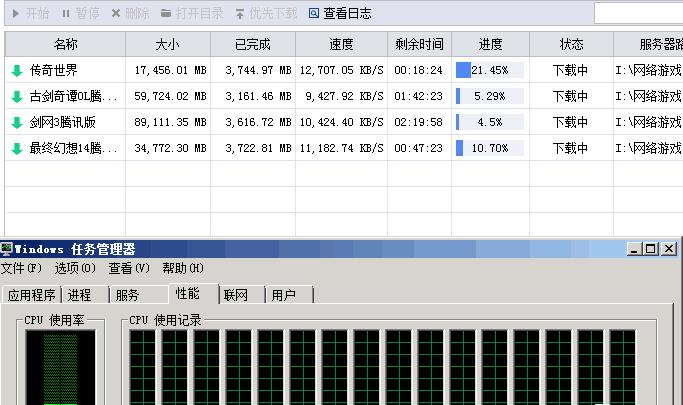The image size is (683, 405).
Task: Click the size value 89,111.35 MB
Action: click(x=170, y=122)
